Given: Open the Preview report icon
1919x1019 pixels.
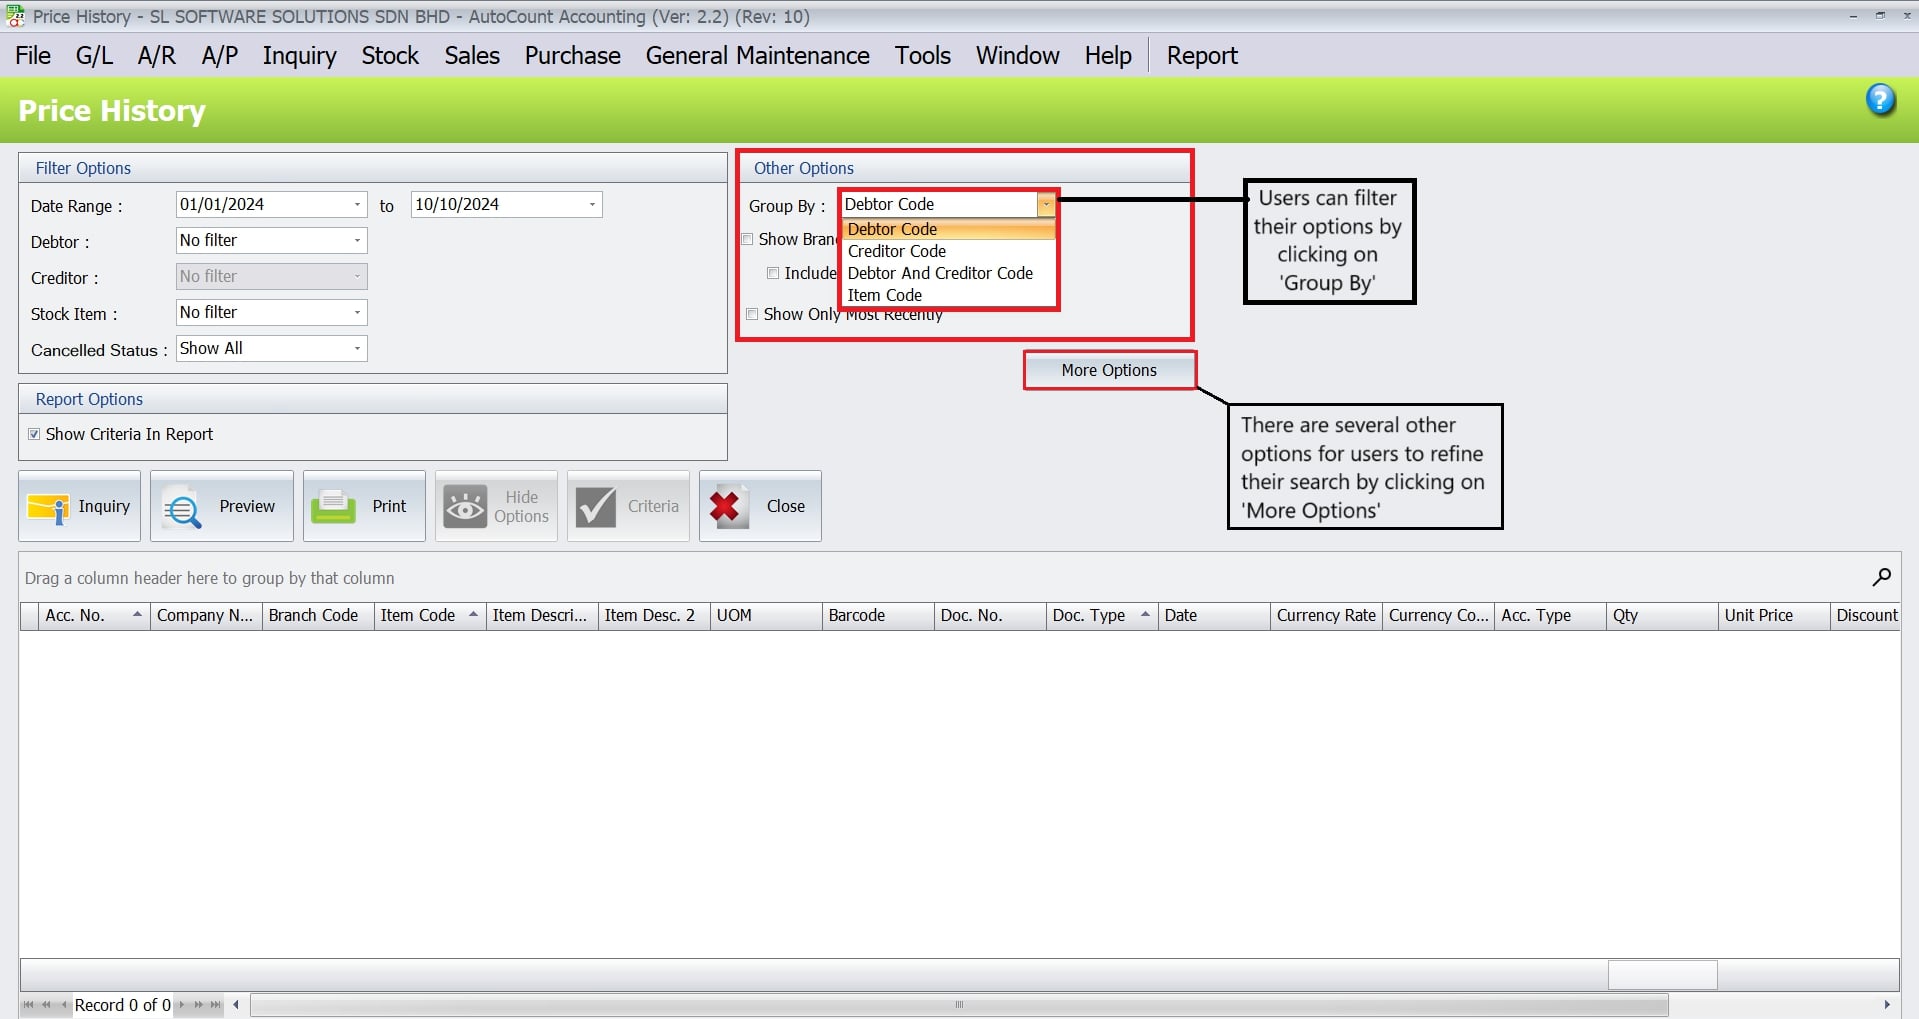Looking at the screenshot, I should click(183, 506).
